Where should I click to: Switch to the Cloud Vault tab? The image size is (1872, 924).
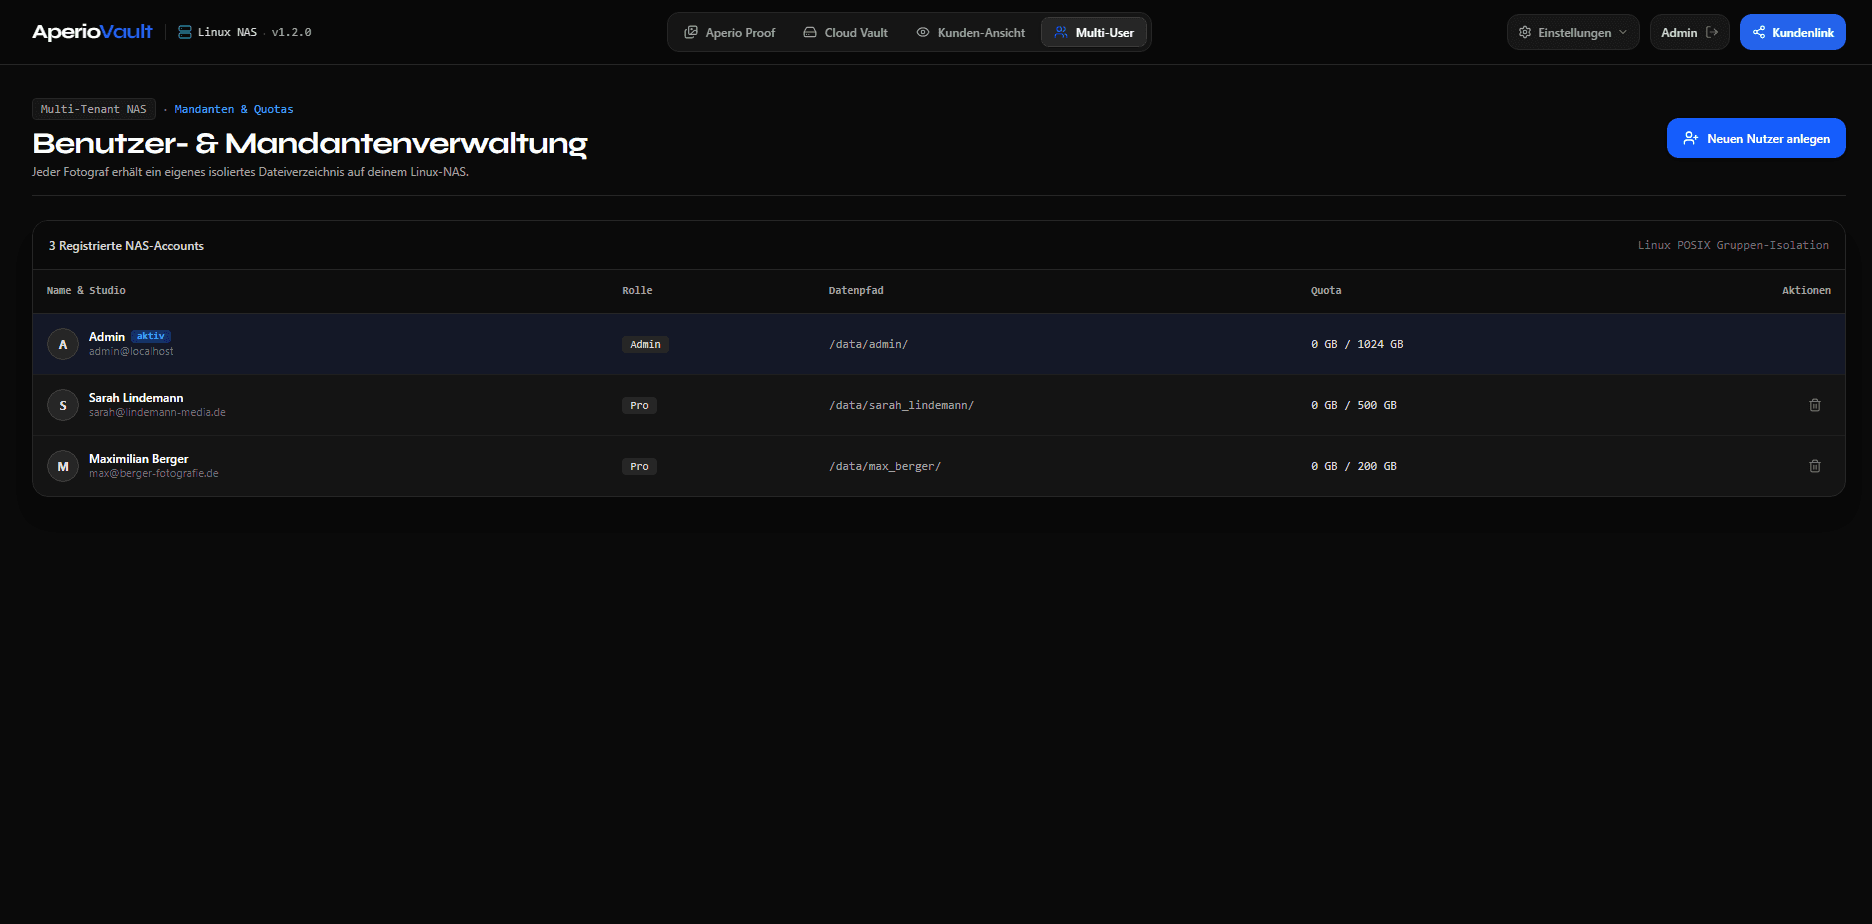coord(846,32)
